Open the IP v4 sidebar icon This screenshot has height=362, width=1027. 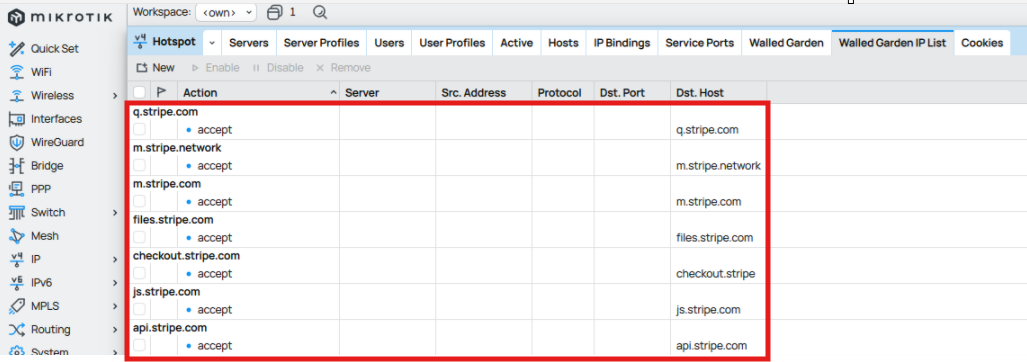click(16, 259)
